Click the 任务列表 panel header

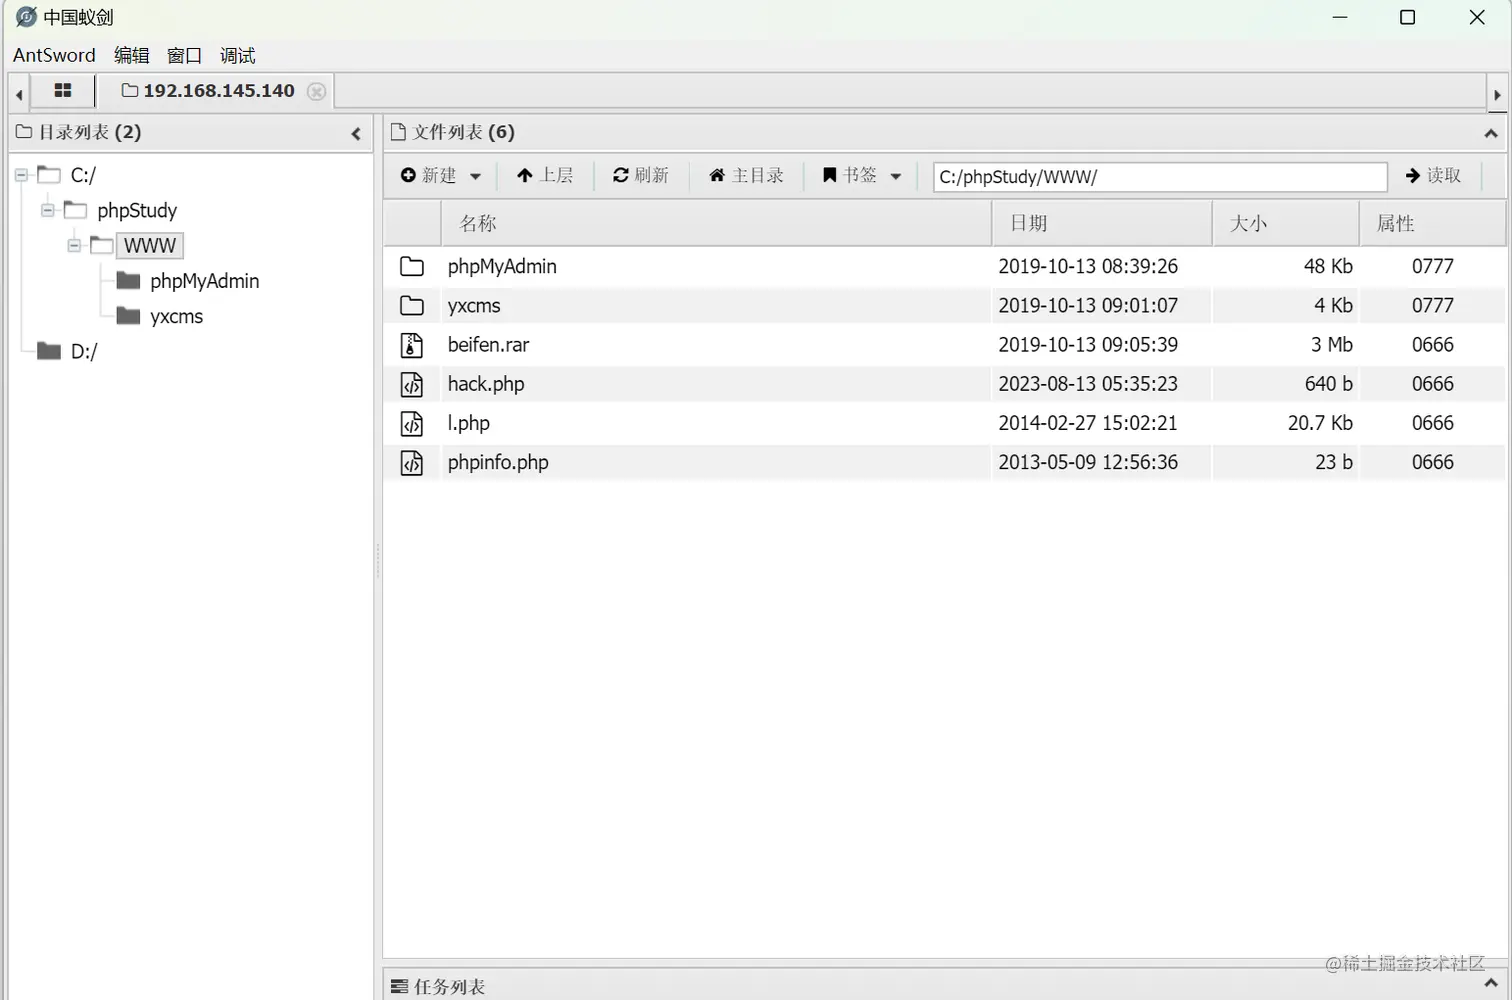point(945,985)
